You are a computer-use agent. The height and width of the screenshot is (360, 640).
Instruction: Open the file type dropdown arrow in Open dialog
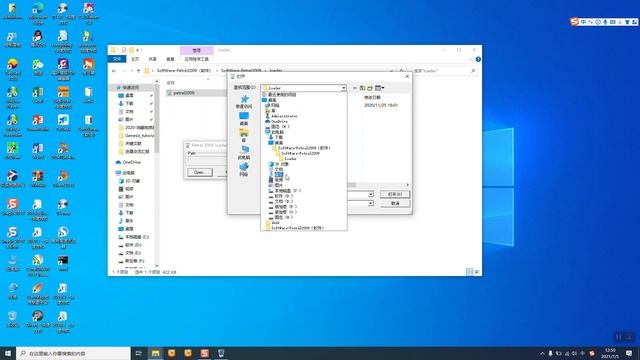pos(371,203)
